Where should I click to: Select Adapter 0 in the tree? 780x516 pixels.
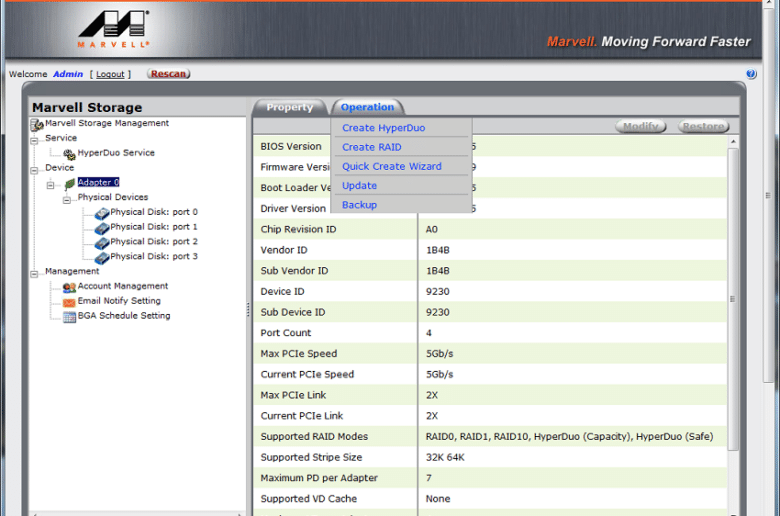(x=98, y=182)
